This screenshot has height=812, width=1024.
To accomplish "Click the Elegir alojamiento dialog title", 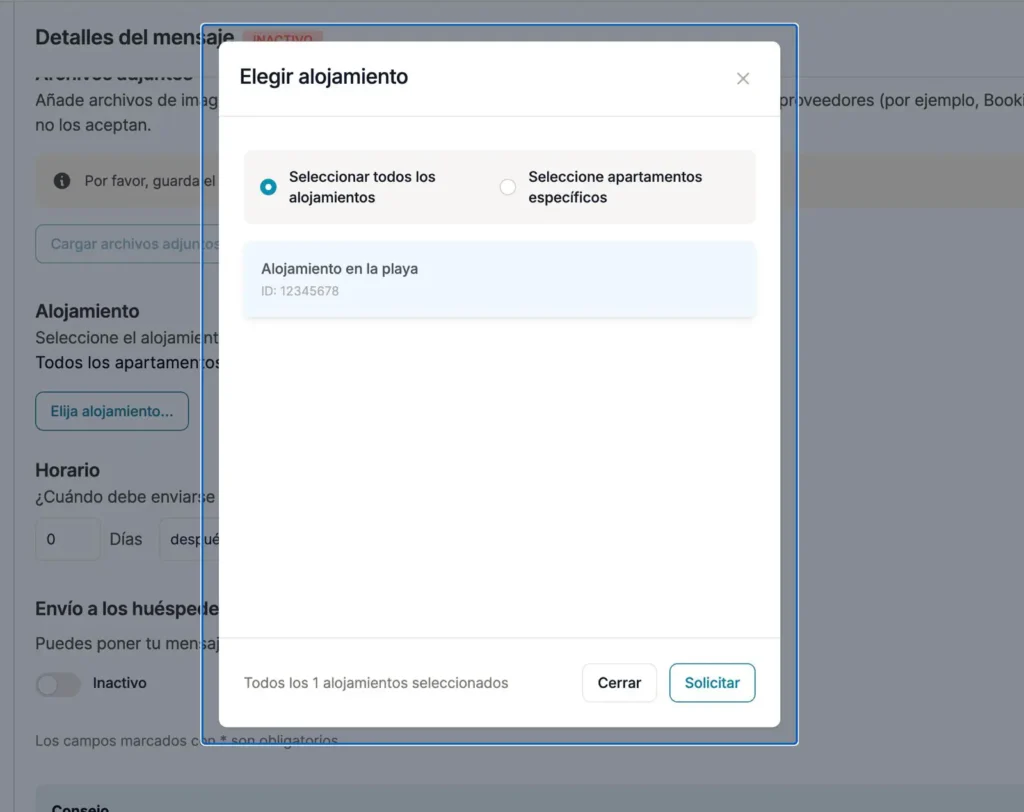I will 324,76.
